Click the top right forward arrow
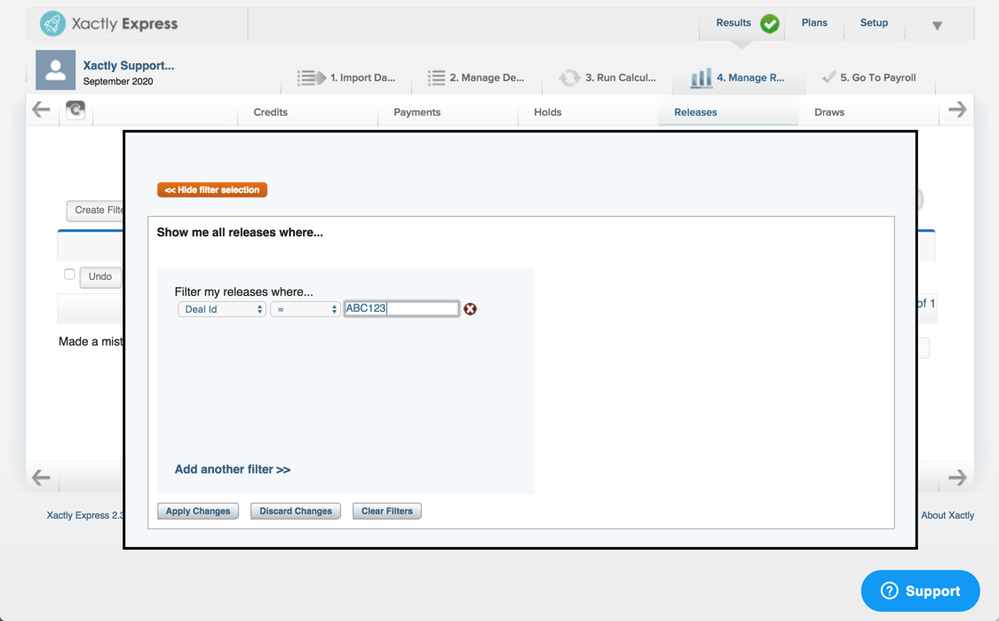The width and height of the screenshot is (999, 621). tap(957, 110)
